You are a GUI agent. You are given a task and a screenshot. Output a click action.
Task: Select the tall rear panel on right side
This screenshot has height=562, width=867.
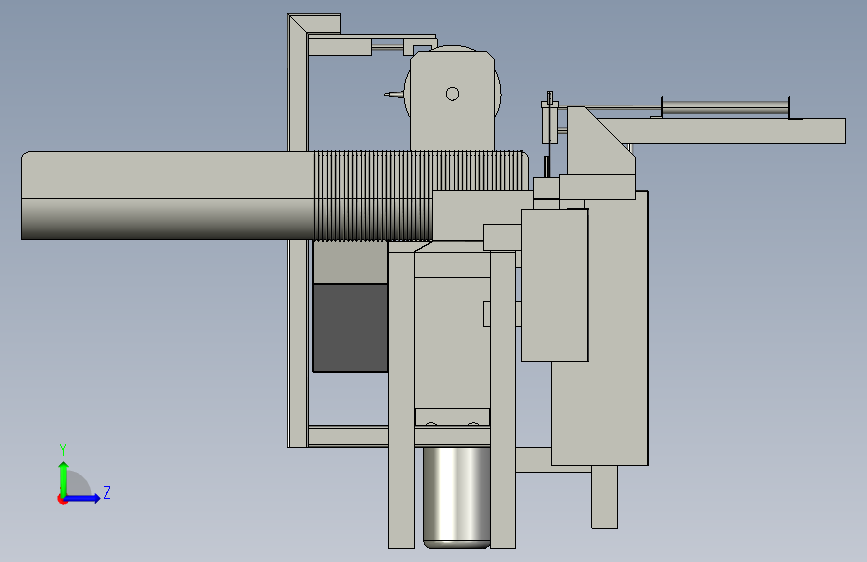(618, 330)
